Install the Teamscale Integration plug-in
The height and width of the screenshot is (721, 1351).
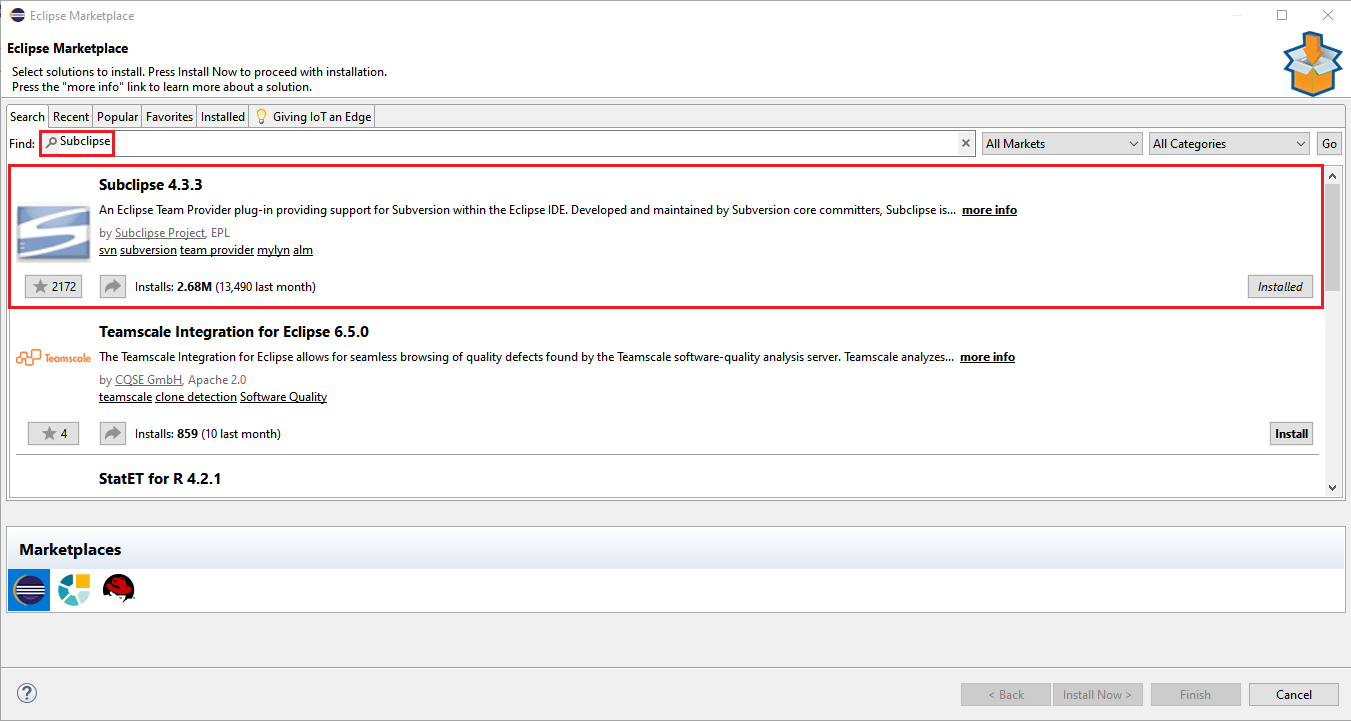pos(1291,434)
